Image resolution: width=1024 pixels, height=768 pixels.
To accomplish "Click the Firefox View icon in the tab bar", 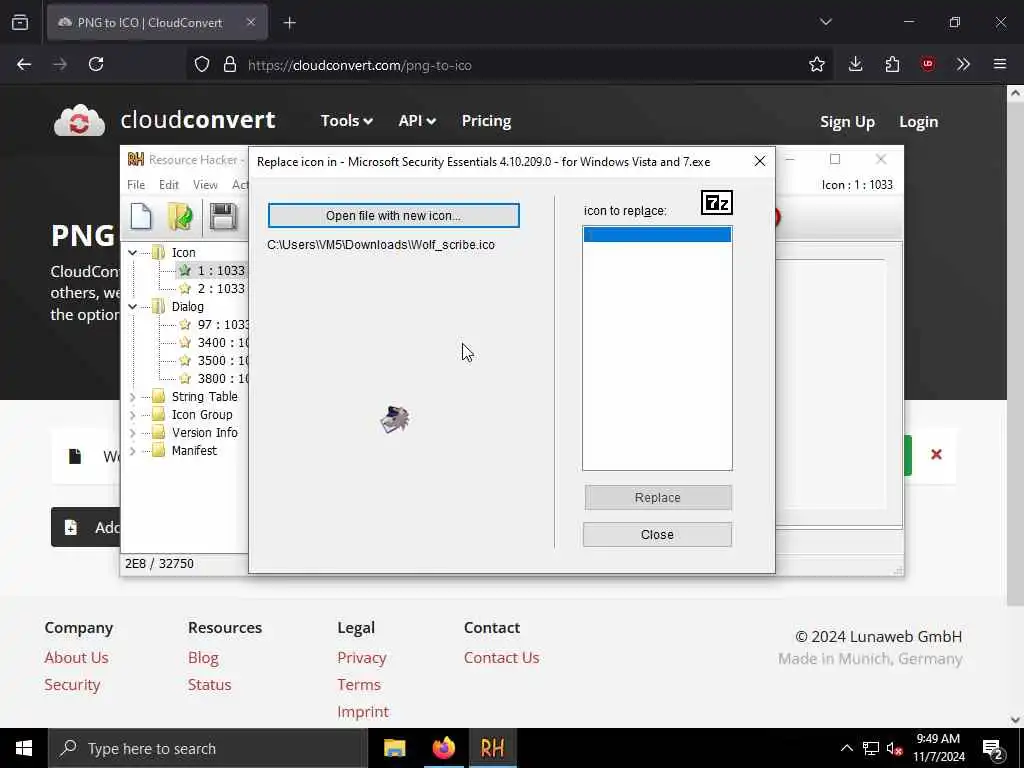I will pos(20,23).
